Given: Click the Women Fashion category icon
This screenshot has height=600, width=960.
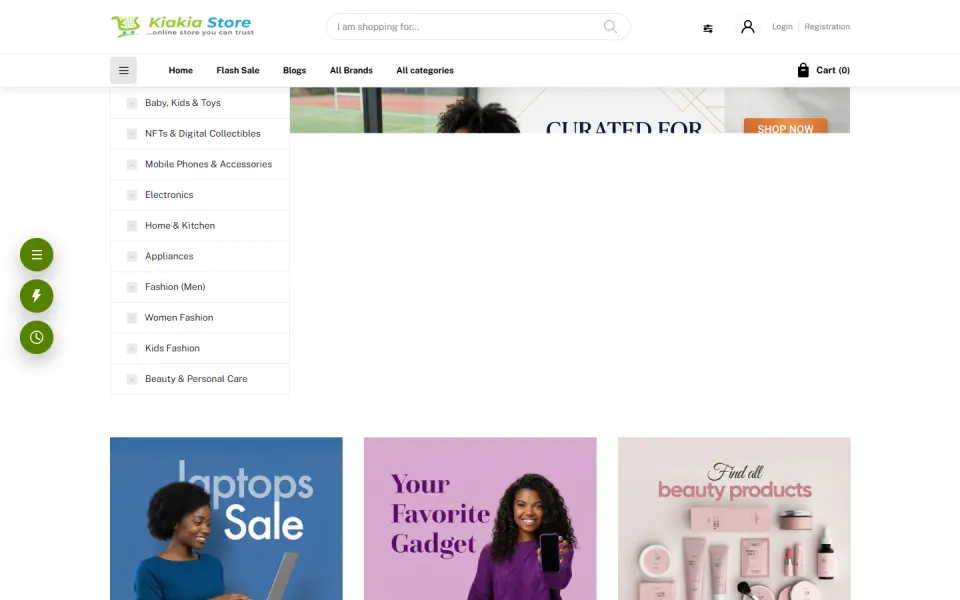Looking at the screenshot, I should pos(132,317).
